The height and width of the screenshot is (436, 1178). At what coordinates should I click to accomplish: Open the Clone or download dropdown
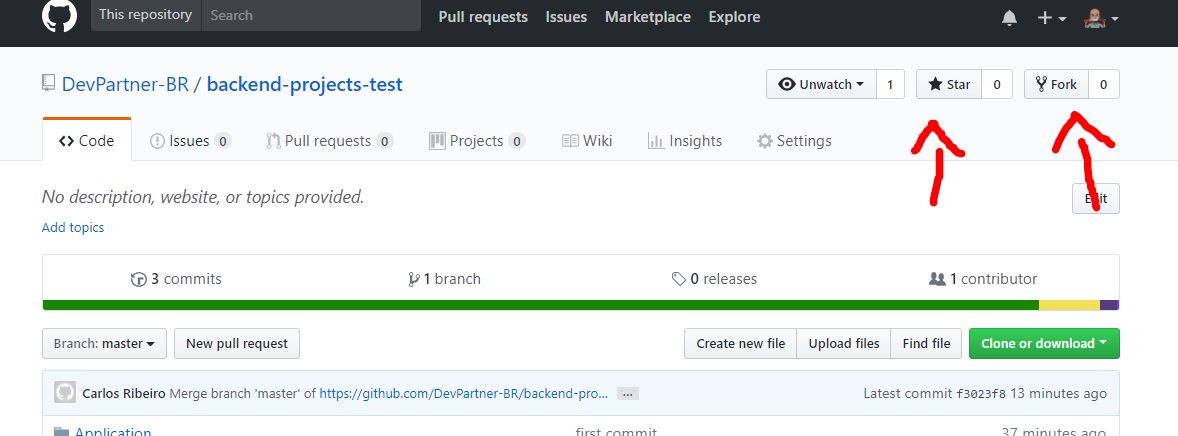click(x=1044, y=344)
